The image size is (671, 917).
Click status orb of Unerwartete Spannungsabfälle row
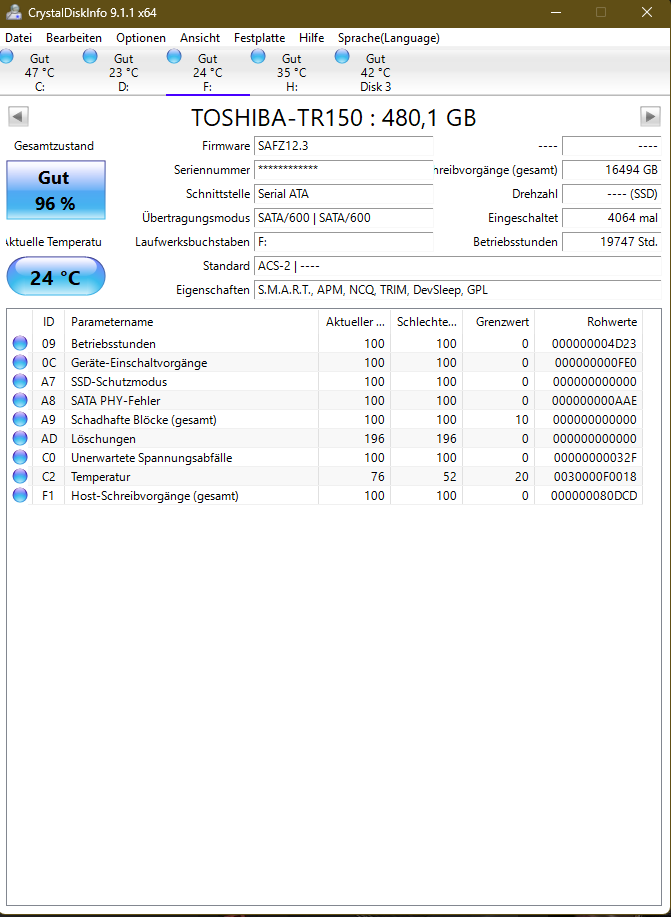pyautogui.click(x=20, y=457)
